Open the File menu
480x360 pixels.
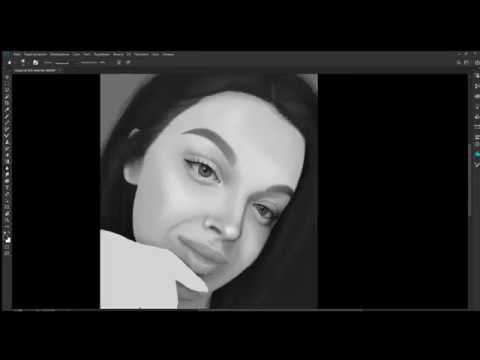pos(17,54)
